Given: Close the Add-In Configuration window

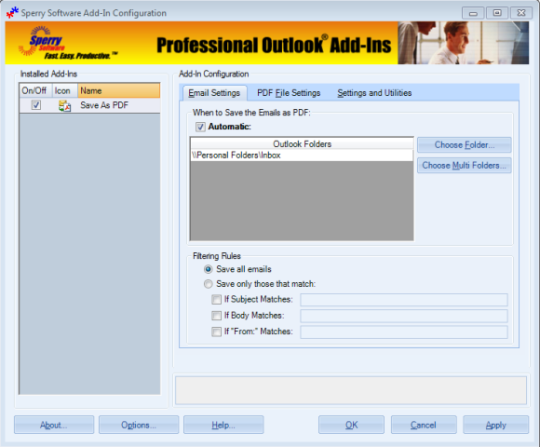Looking at the screenshot, I should pos(521,13).
